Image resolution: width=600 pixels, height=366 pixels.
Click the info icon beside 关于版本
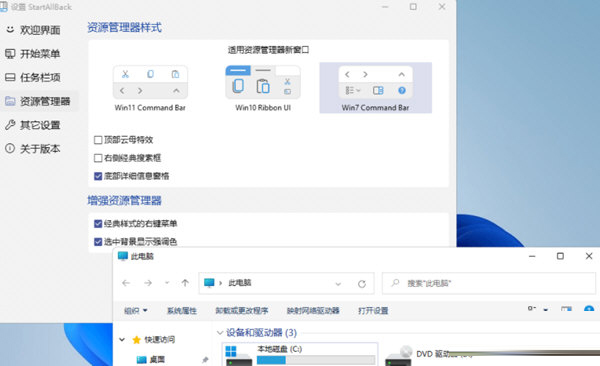coord(10,148)
